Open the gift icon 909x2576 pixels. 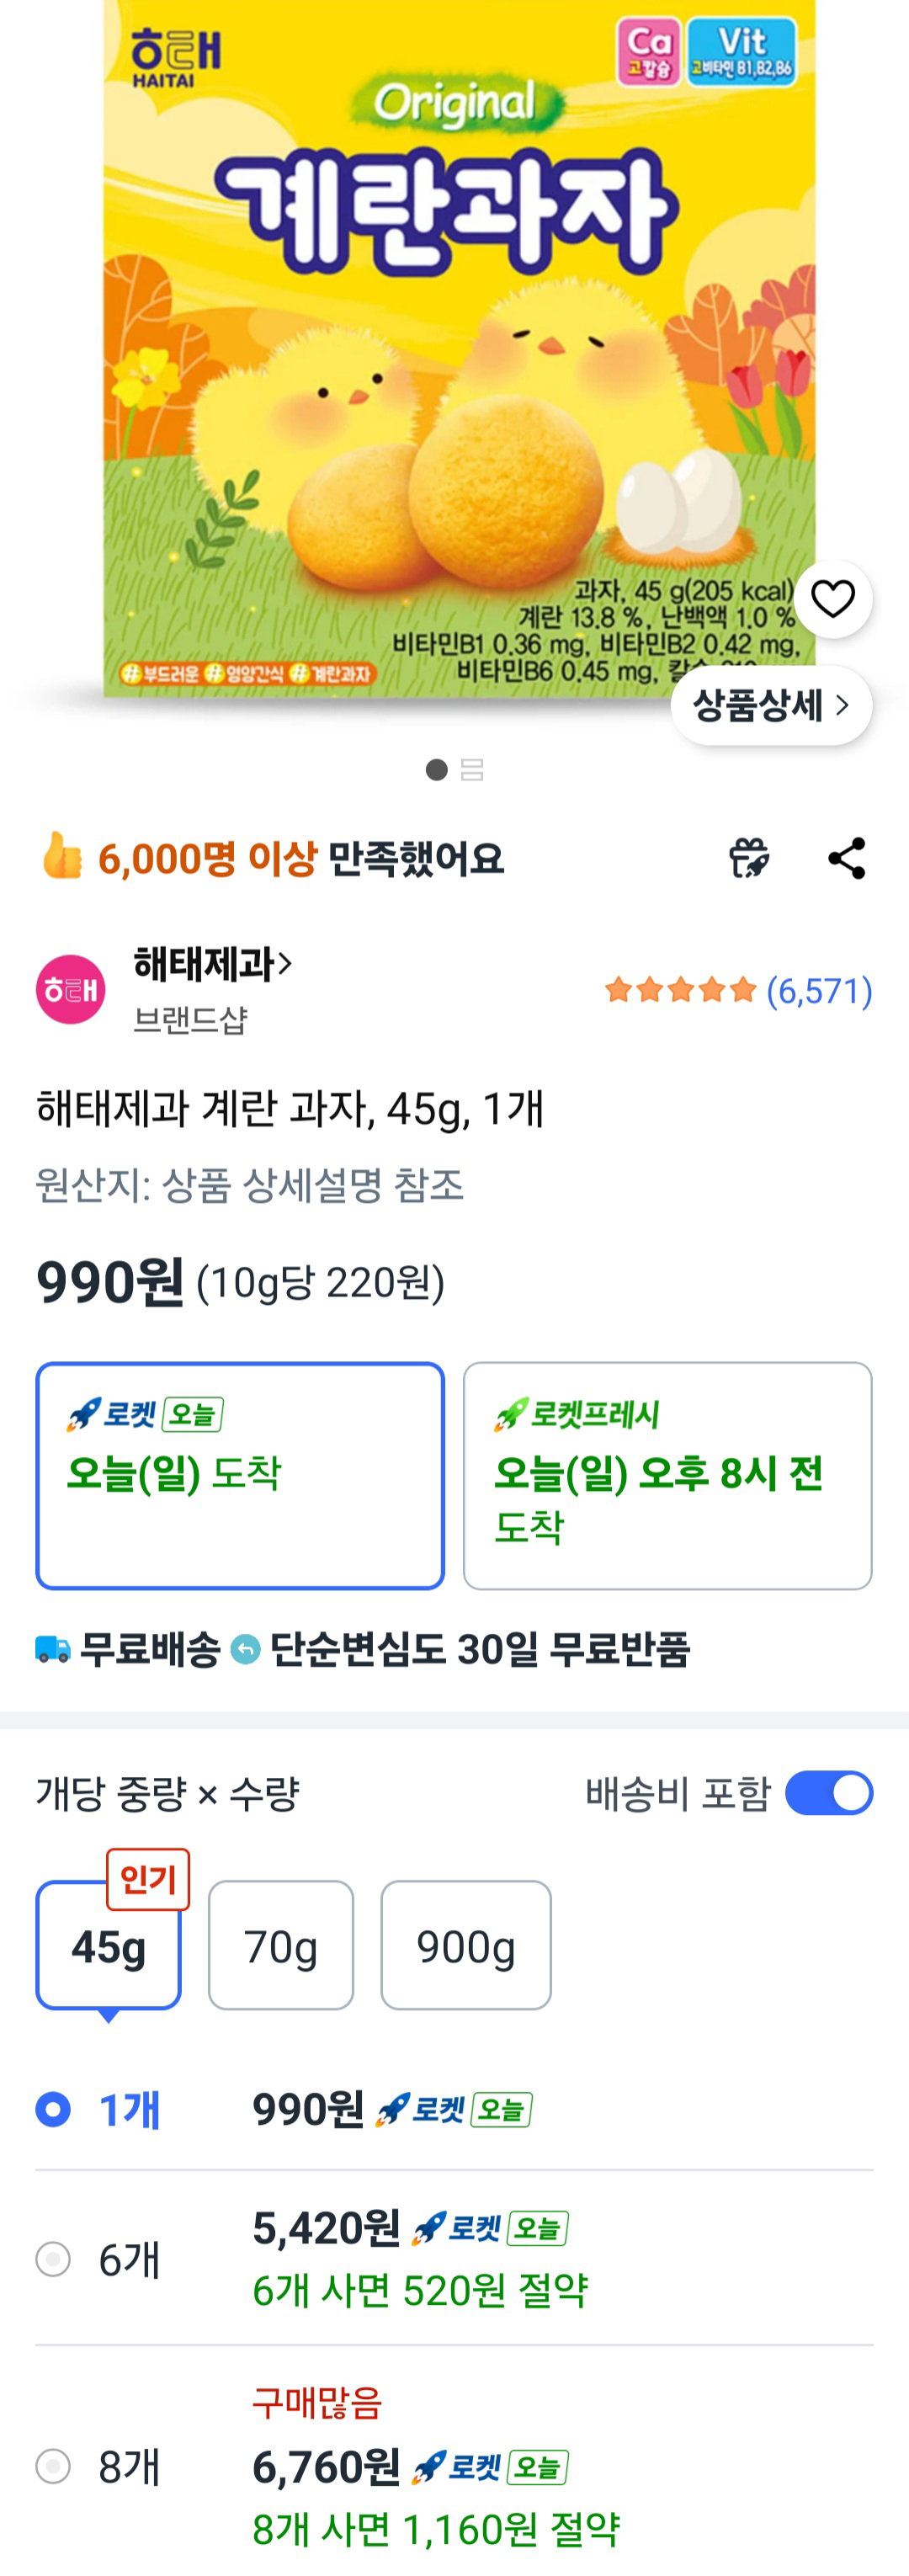click(x=748, y=858)
